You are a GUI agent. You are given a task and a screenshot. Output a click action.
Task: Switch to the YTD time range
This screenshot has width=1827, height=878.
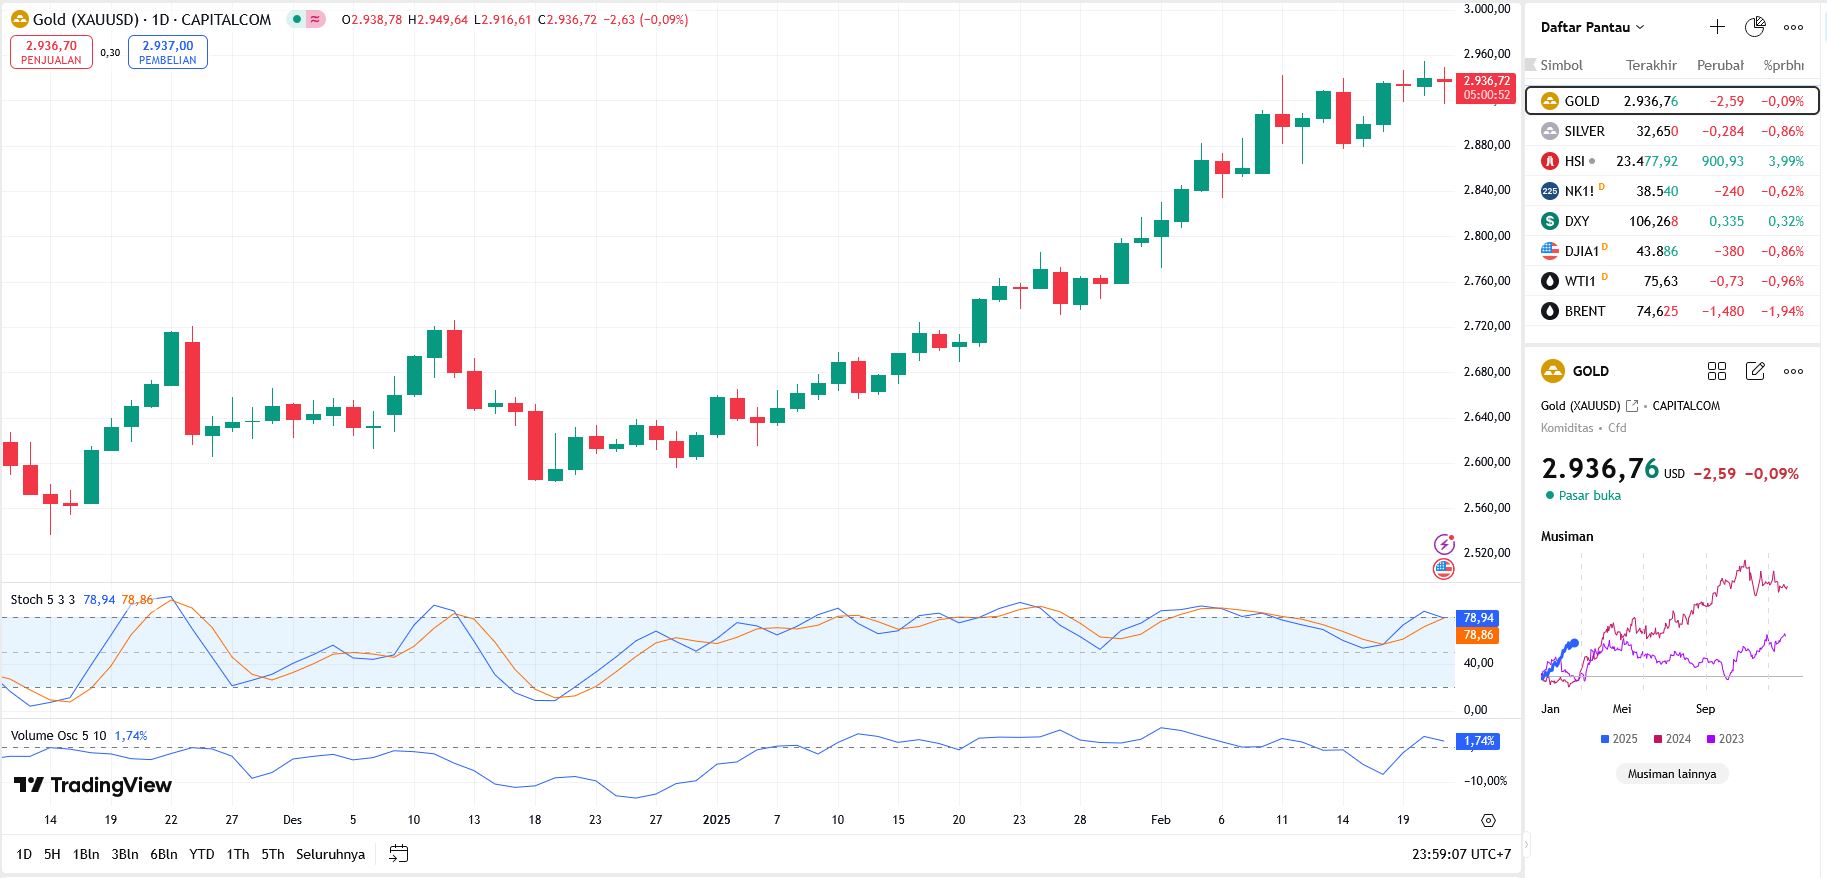pyautogui.click(x=202, y=854)
